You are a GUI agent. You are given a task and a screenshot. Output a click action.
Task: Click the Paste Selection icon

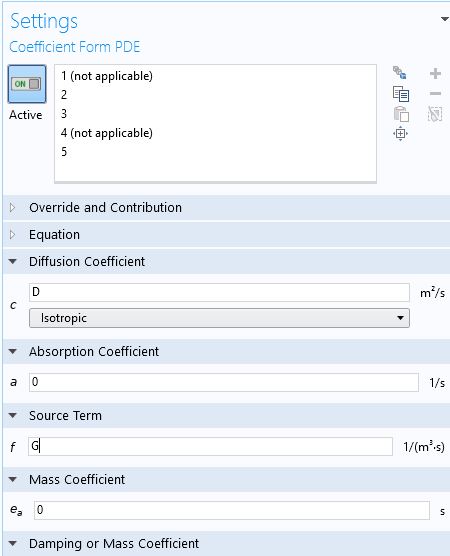[x=401, y=114]
